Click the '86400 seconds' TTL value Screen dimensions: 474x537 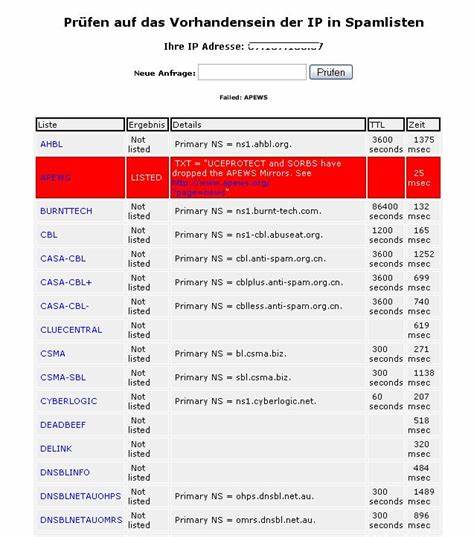point(386,211)
